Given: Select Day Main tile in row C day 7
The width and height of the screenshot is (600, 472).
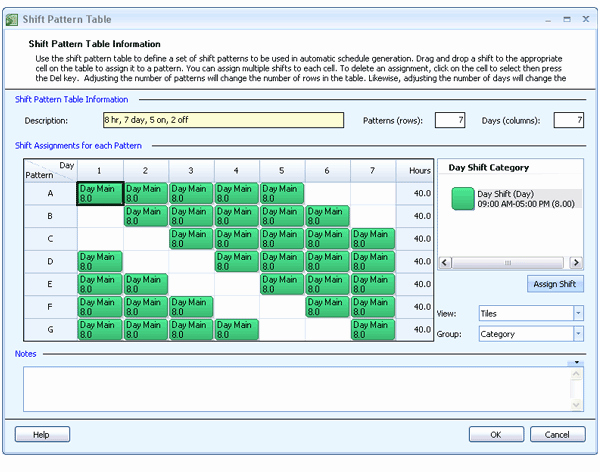Looking at the screenshot, I should [x=373, y=238].
